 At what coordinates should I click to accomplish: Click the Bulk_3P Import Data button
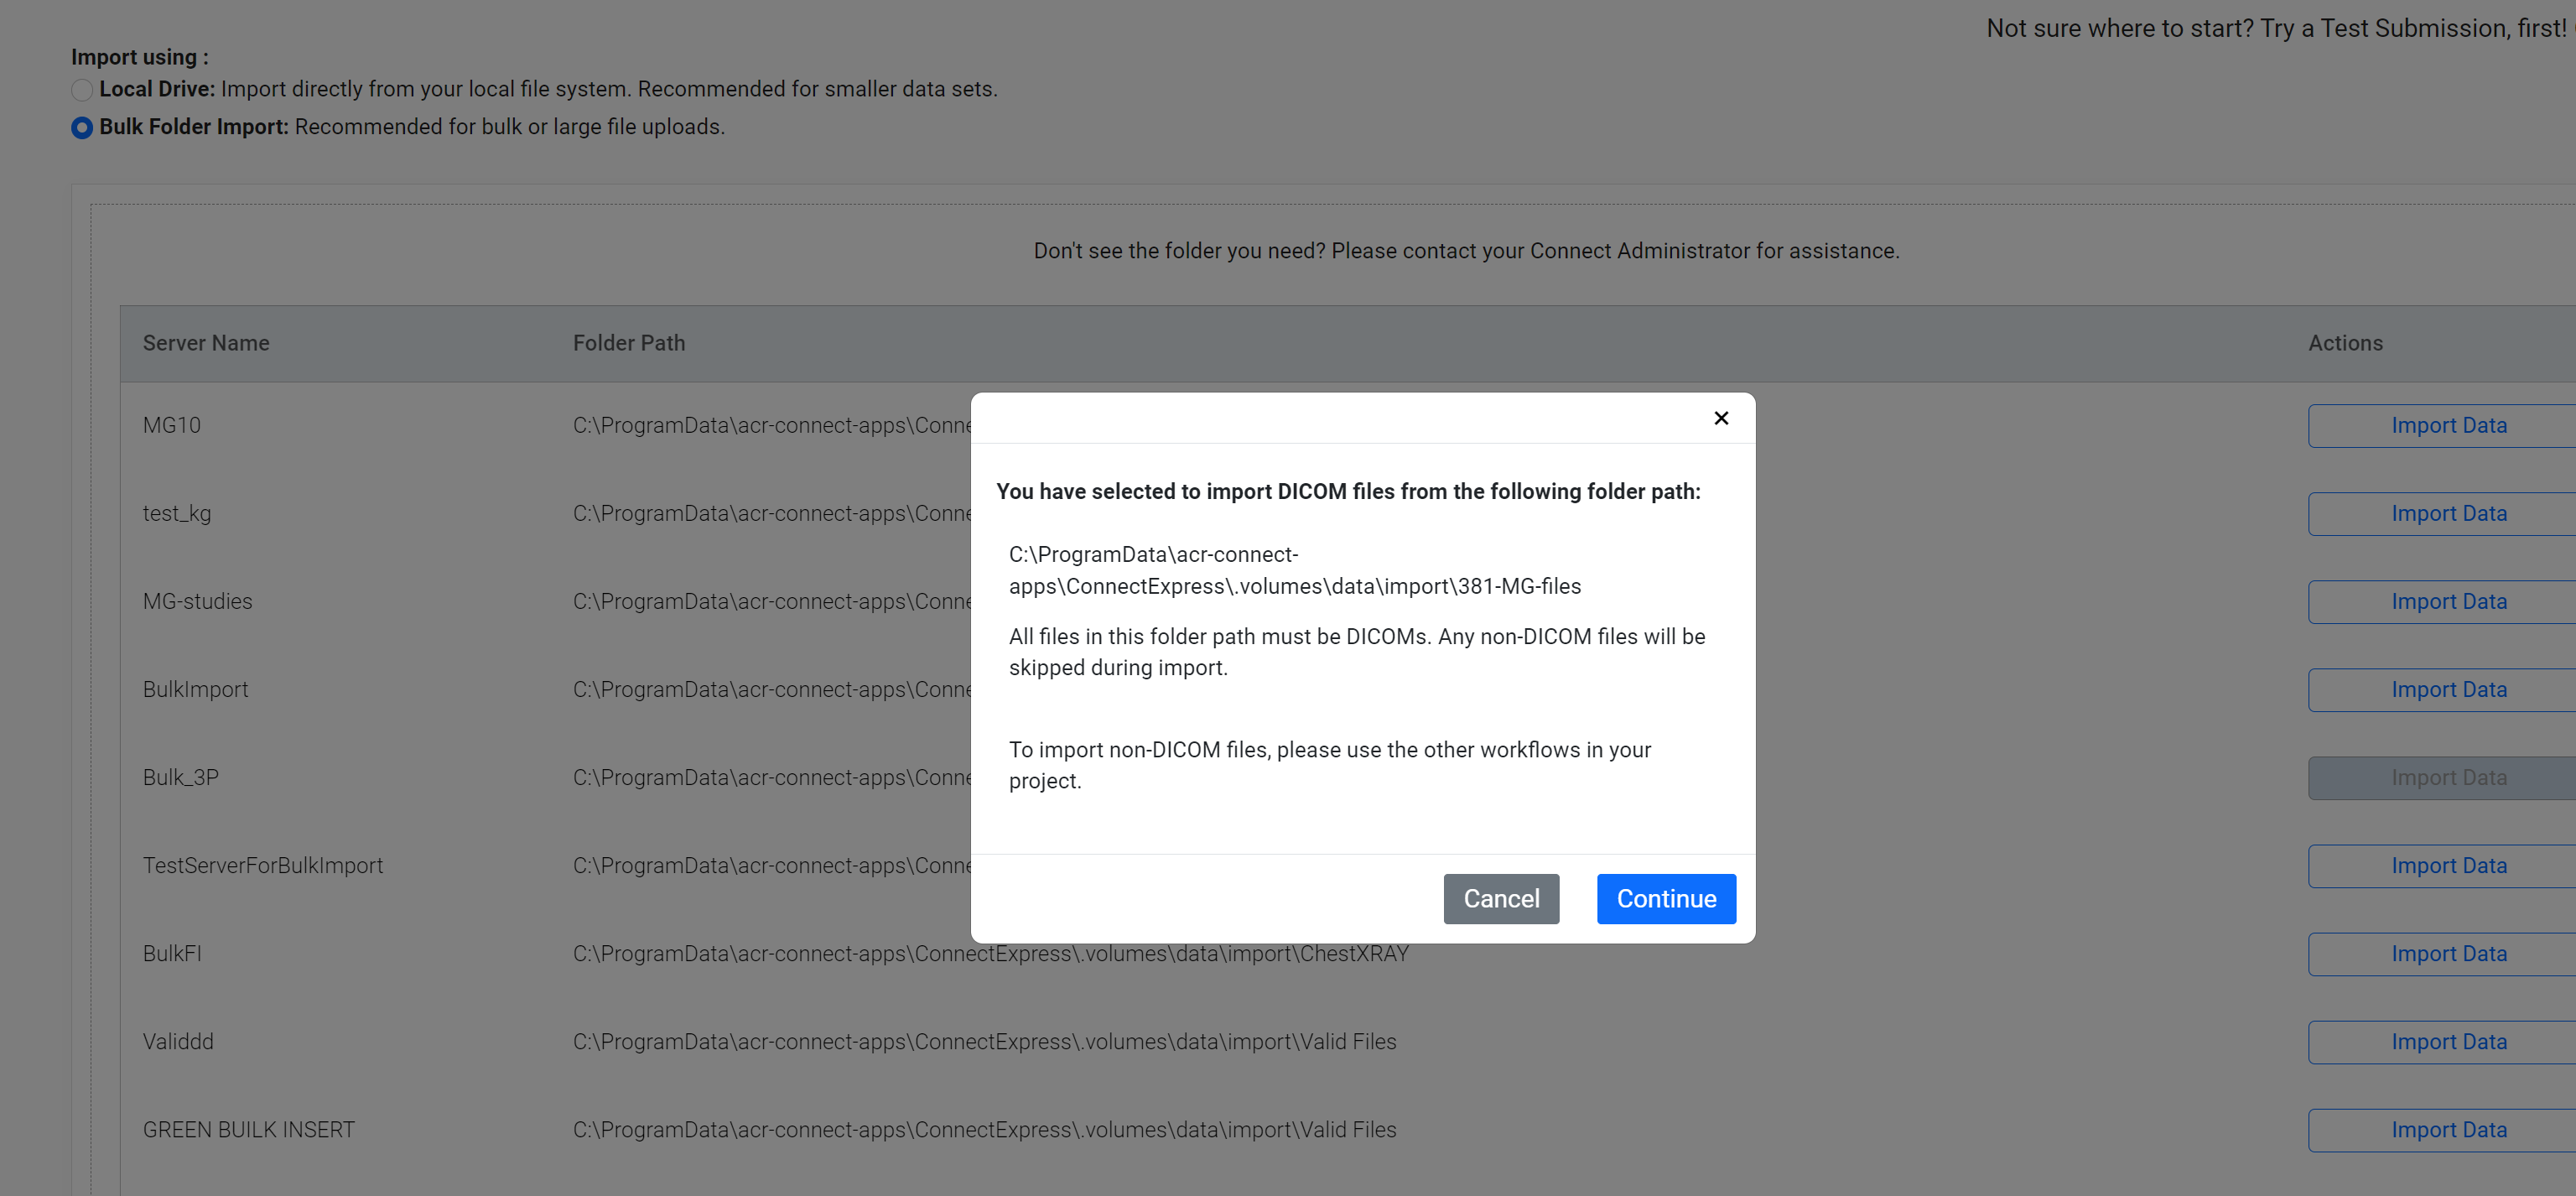pos(2447,777)
